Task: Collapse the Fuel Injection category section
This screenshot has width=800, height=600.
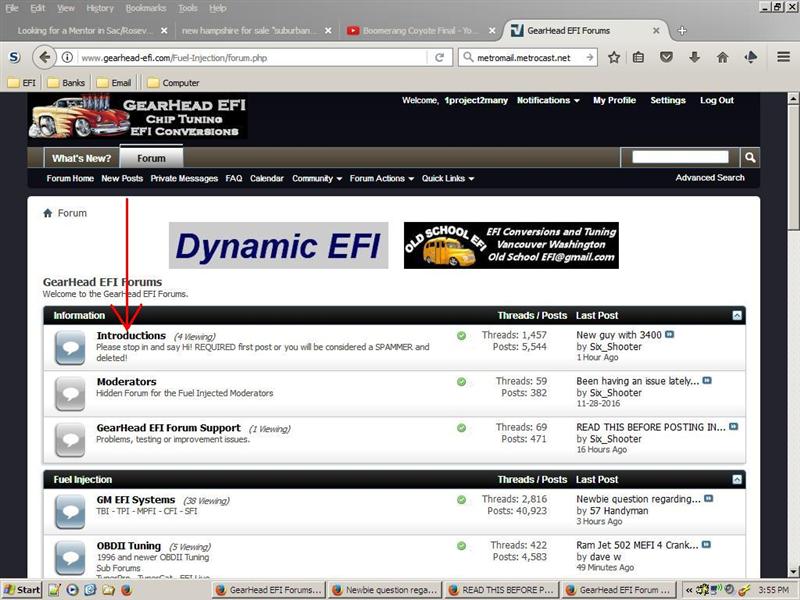Action: [737, 480]
